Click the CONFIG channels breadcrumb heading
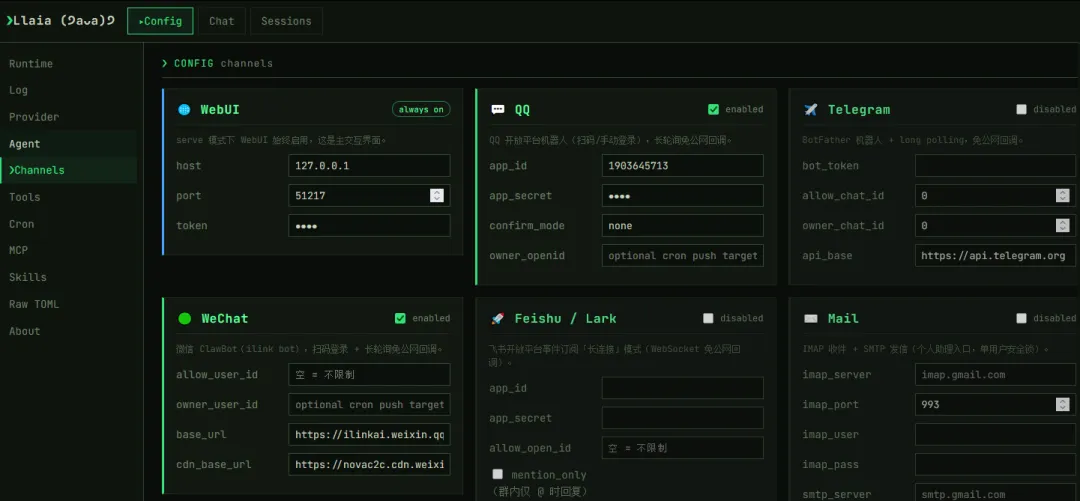 coord(218,63)
